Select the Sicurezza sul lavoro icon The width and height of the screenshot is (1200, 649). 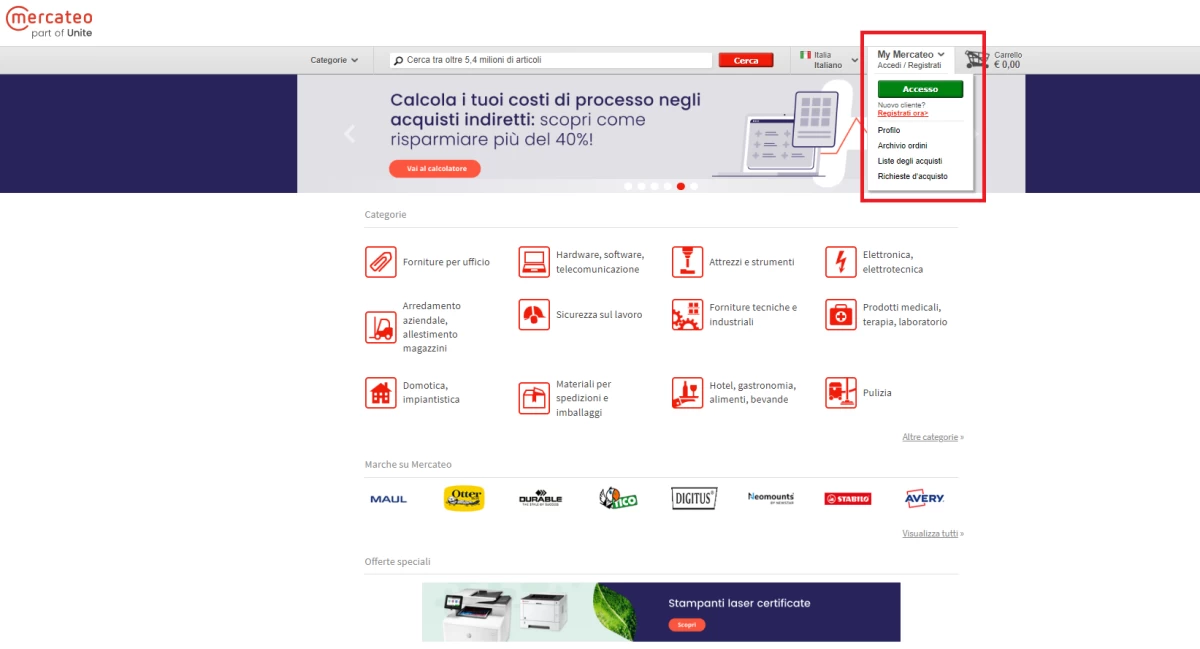pos(534,315)
